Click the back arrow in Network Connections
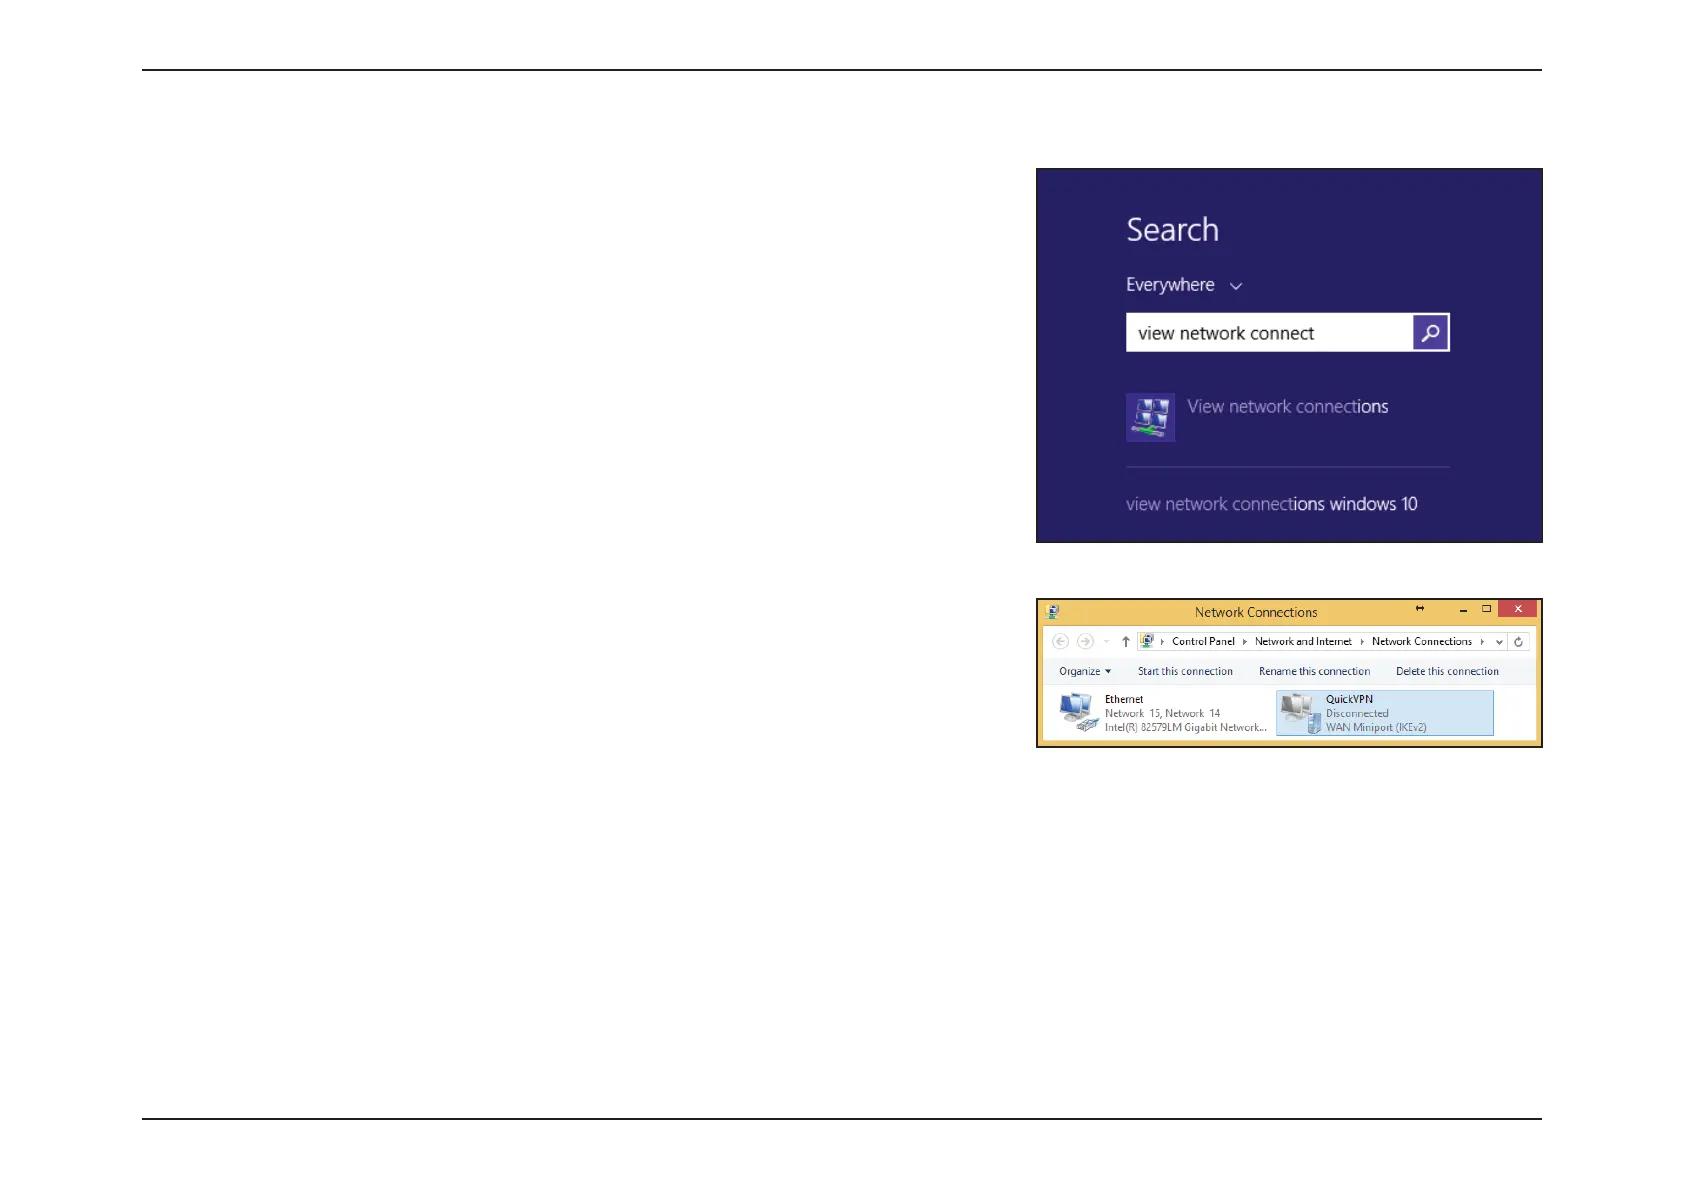 point(1061,642)
